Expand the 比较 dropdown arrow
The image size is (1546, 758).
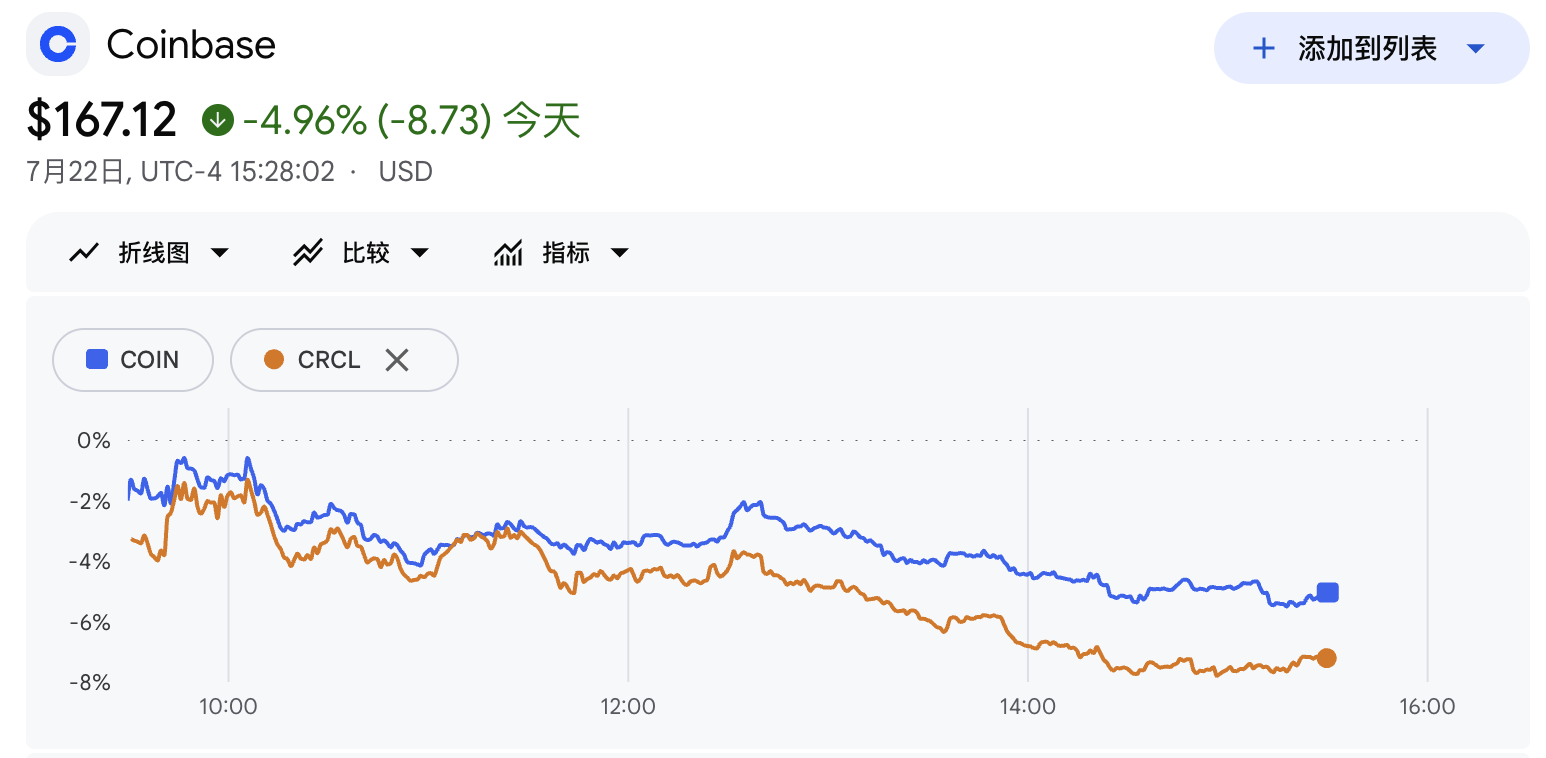[x=420, y=253]
